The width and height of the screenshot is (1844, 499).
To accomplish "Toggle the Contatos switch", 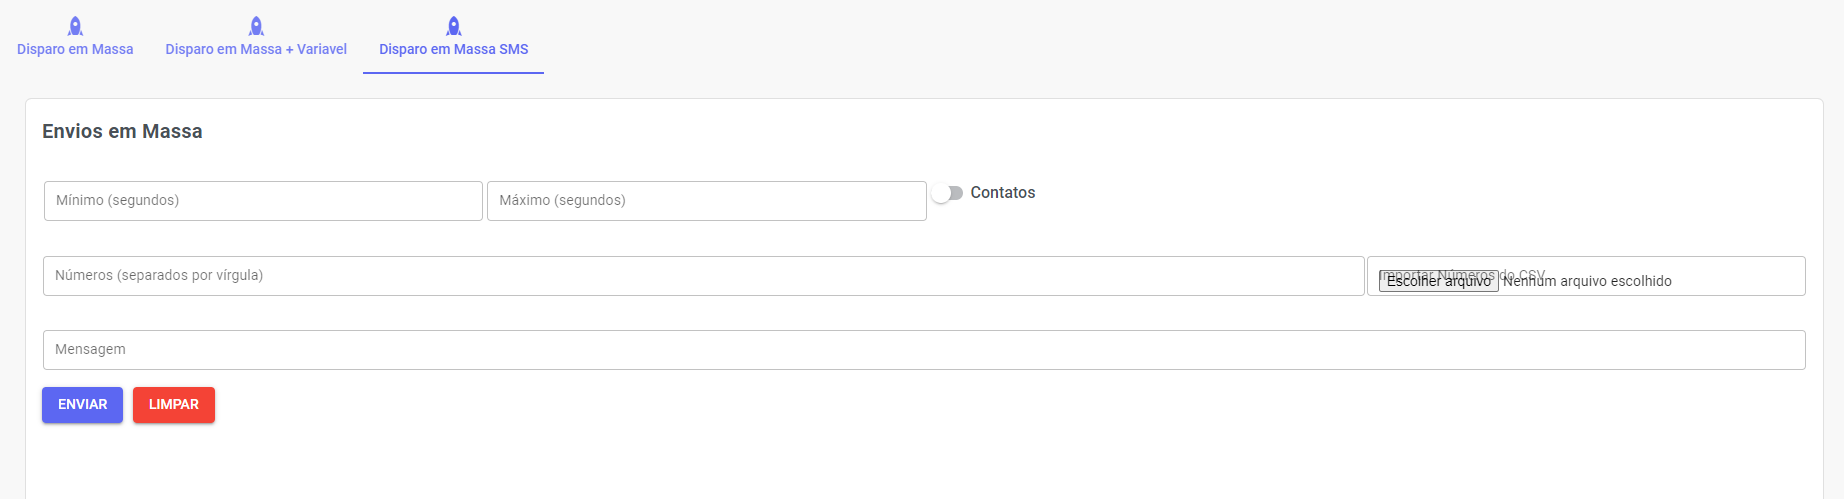I will (x=946, y=193).
